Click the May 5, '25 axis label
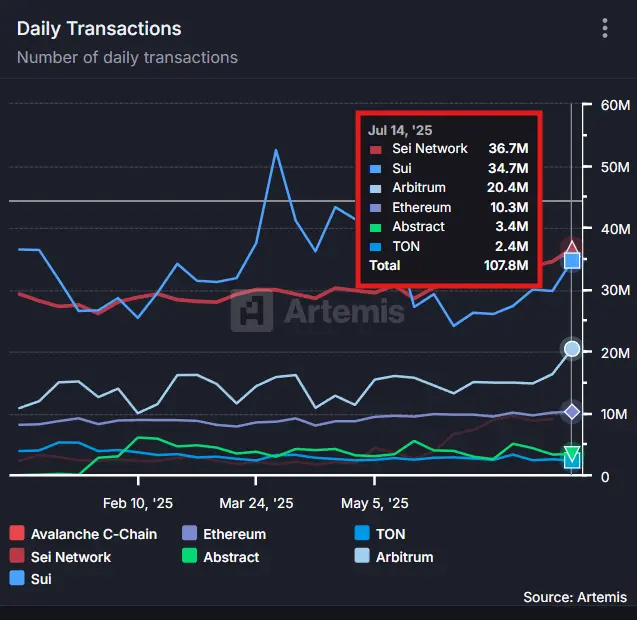Image resolution: width=637 pixels, height=620 pixels. pos(375,503)
